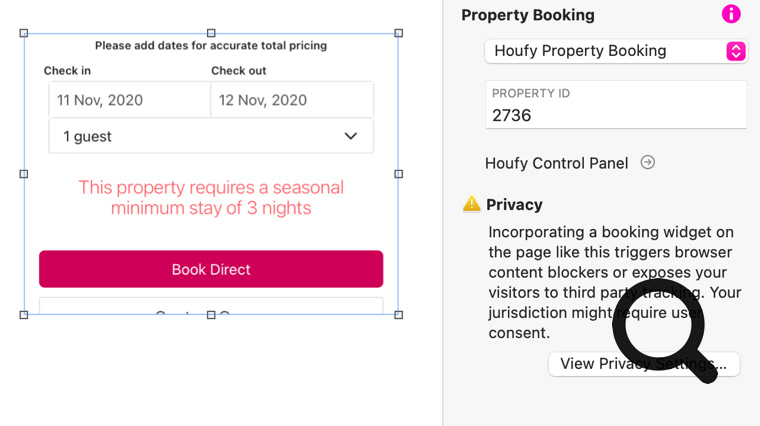Click the arrow icon next to Houfy Control Panel
Viewport: 760px width, 426px height.
(648, 162)
